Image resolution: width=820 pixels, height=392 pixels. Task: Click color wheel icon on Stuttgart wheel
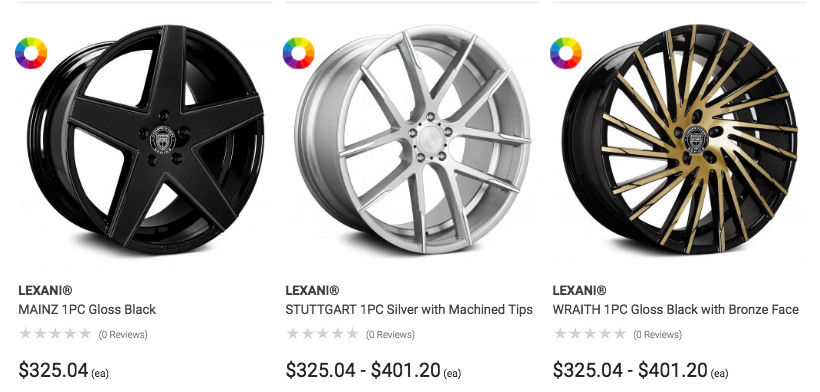click(299, 53)
